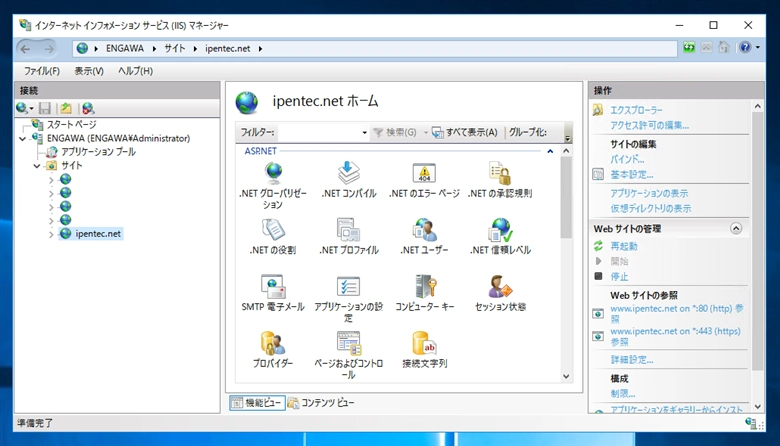
Task: Switch to コンテンツ ビュー tab
Action: [x=321, y=403]
